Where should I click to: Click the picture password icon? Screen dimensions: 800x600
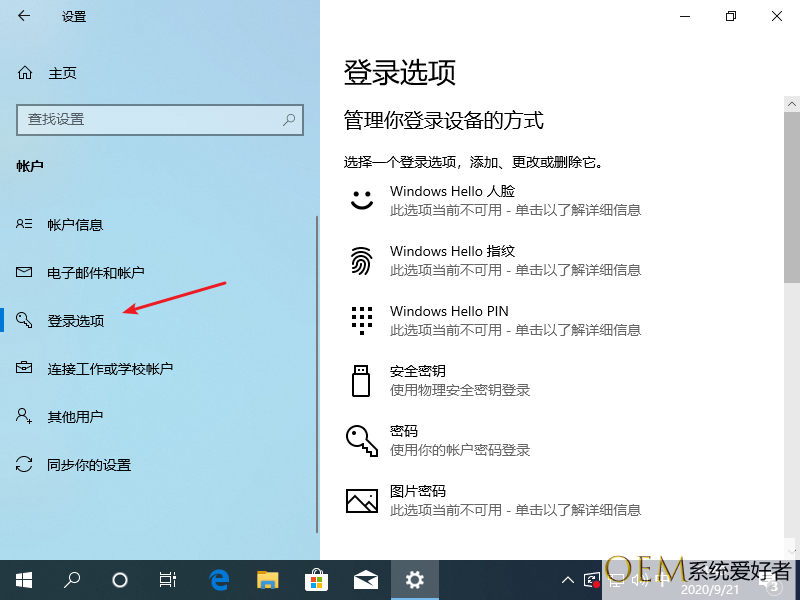pos(361,500)
